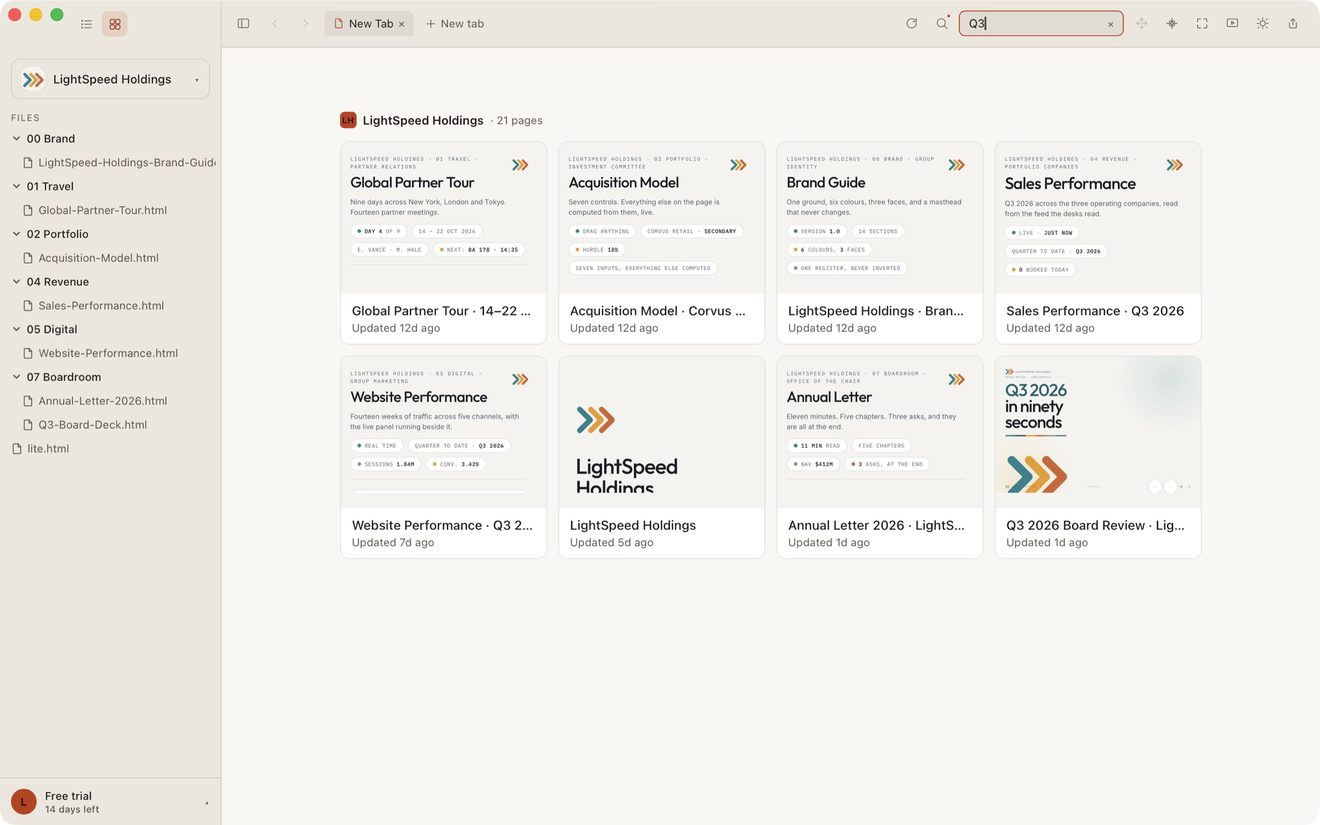Enter fullscreen with the corners icon
Viewport: 1320px width, 825px height.
(1202, 23)
